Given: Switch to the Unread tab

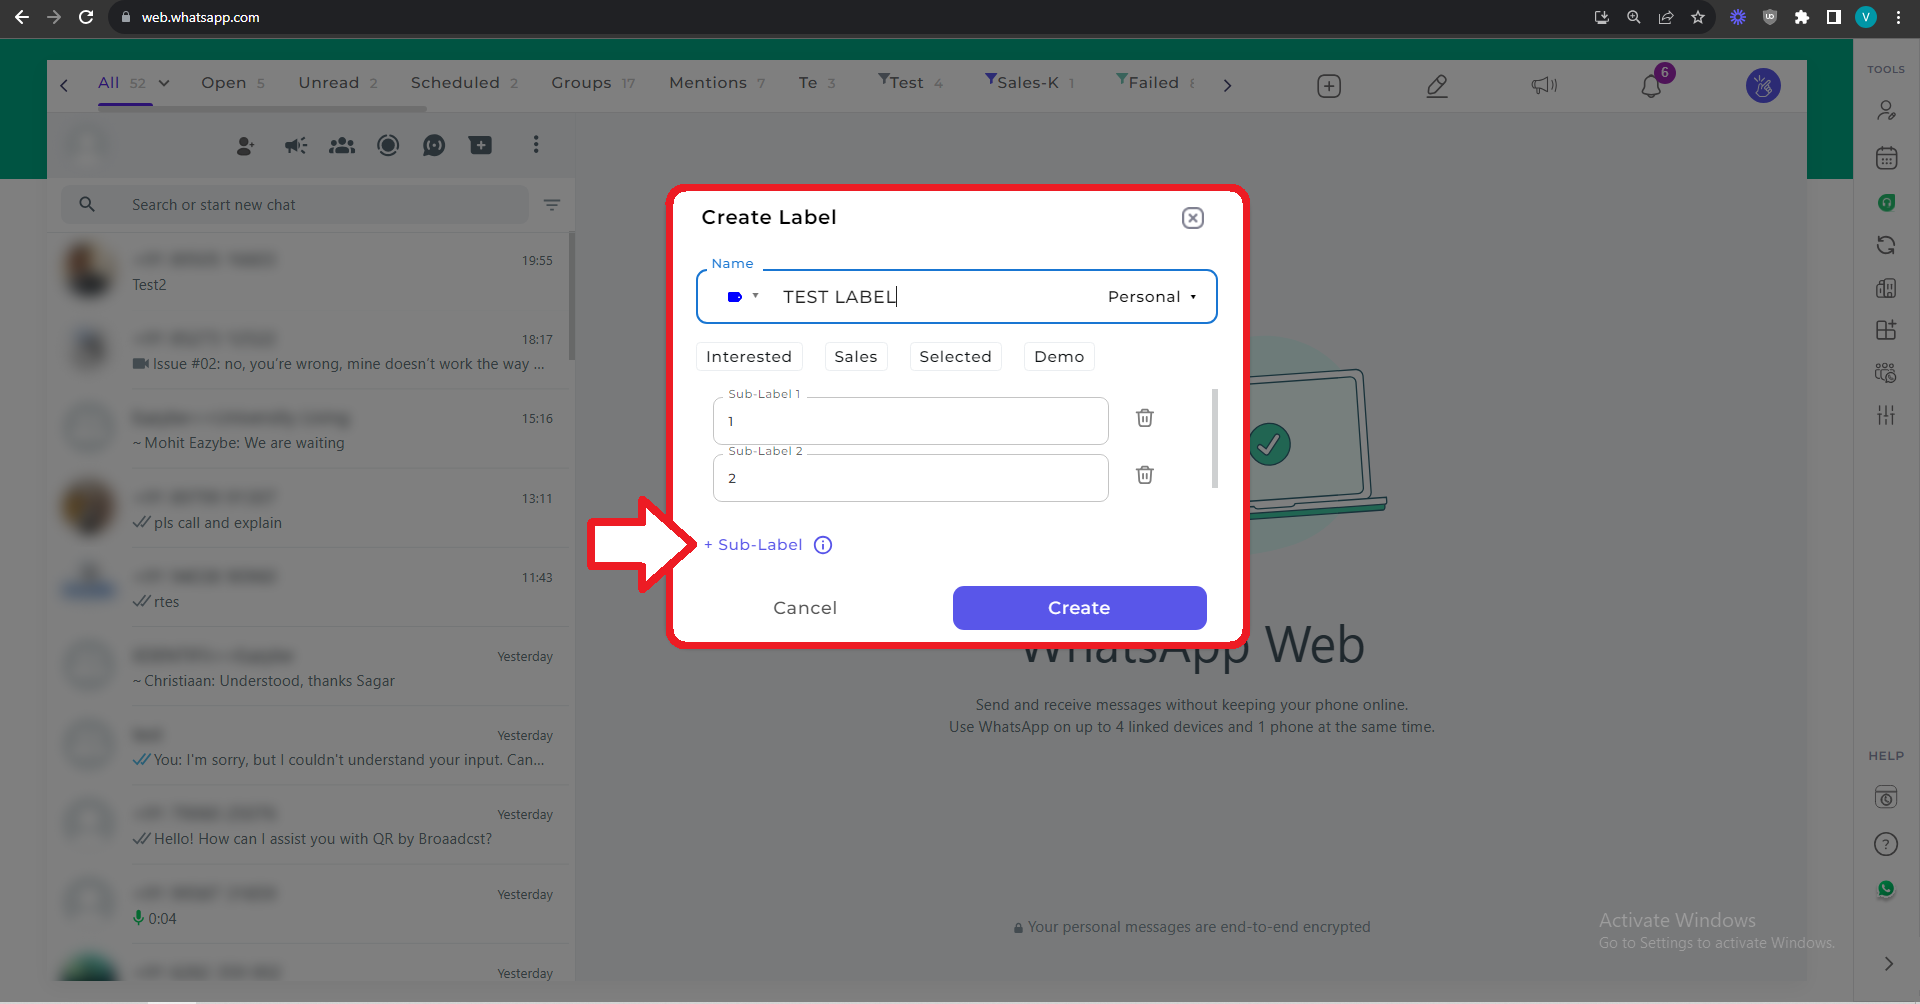Looking at the screenshot, I should point(338,83).
